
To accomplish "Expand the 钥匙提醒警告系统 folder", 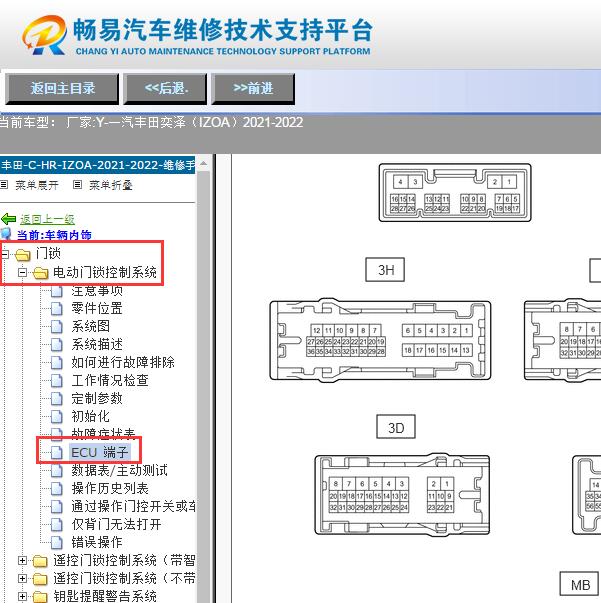I will pyautogui.click(x=22, y=596).
